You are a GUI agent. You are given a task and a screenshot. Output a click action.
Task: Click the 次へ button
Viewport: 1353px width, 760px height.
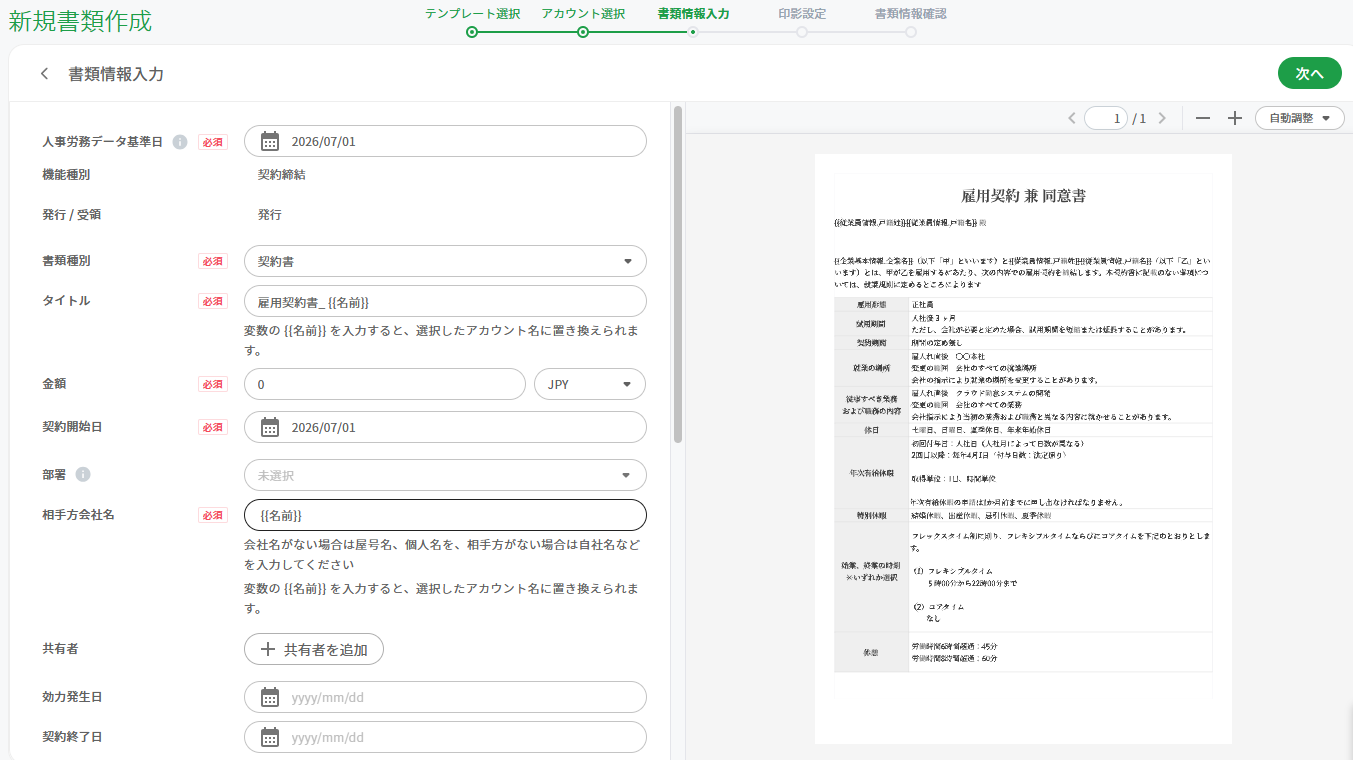[x=1310, y=74]
